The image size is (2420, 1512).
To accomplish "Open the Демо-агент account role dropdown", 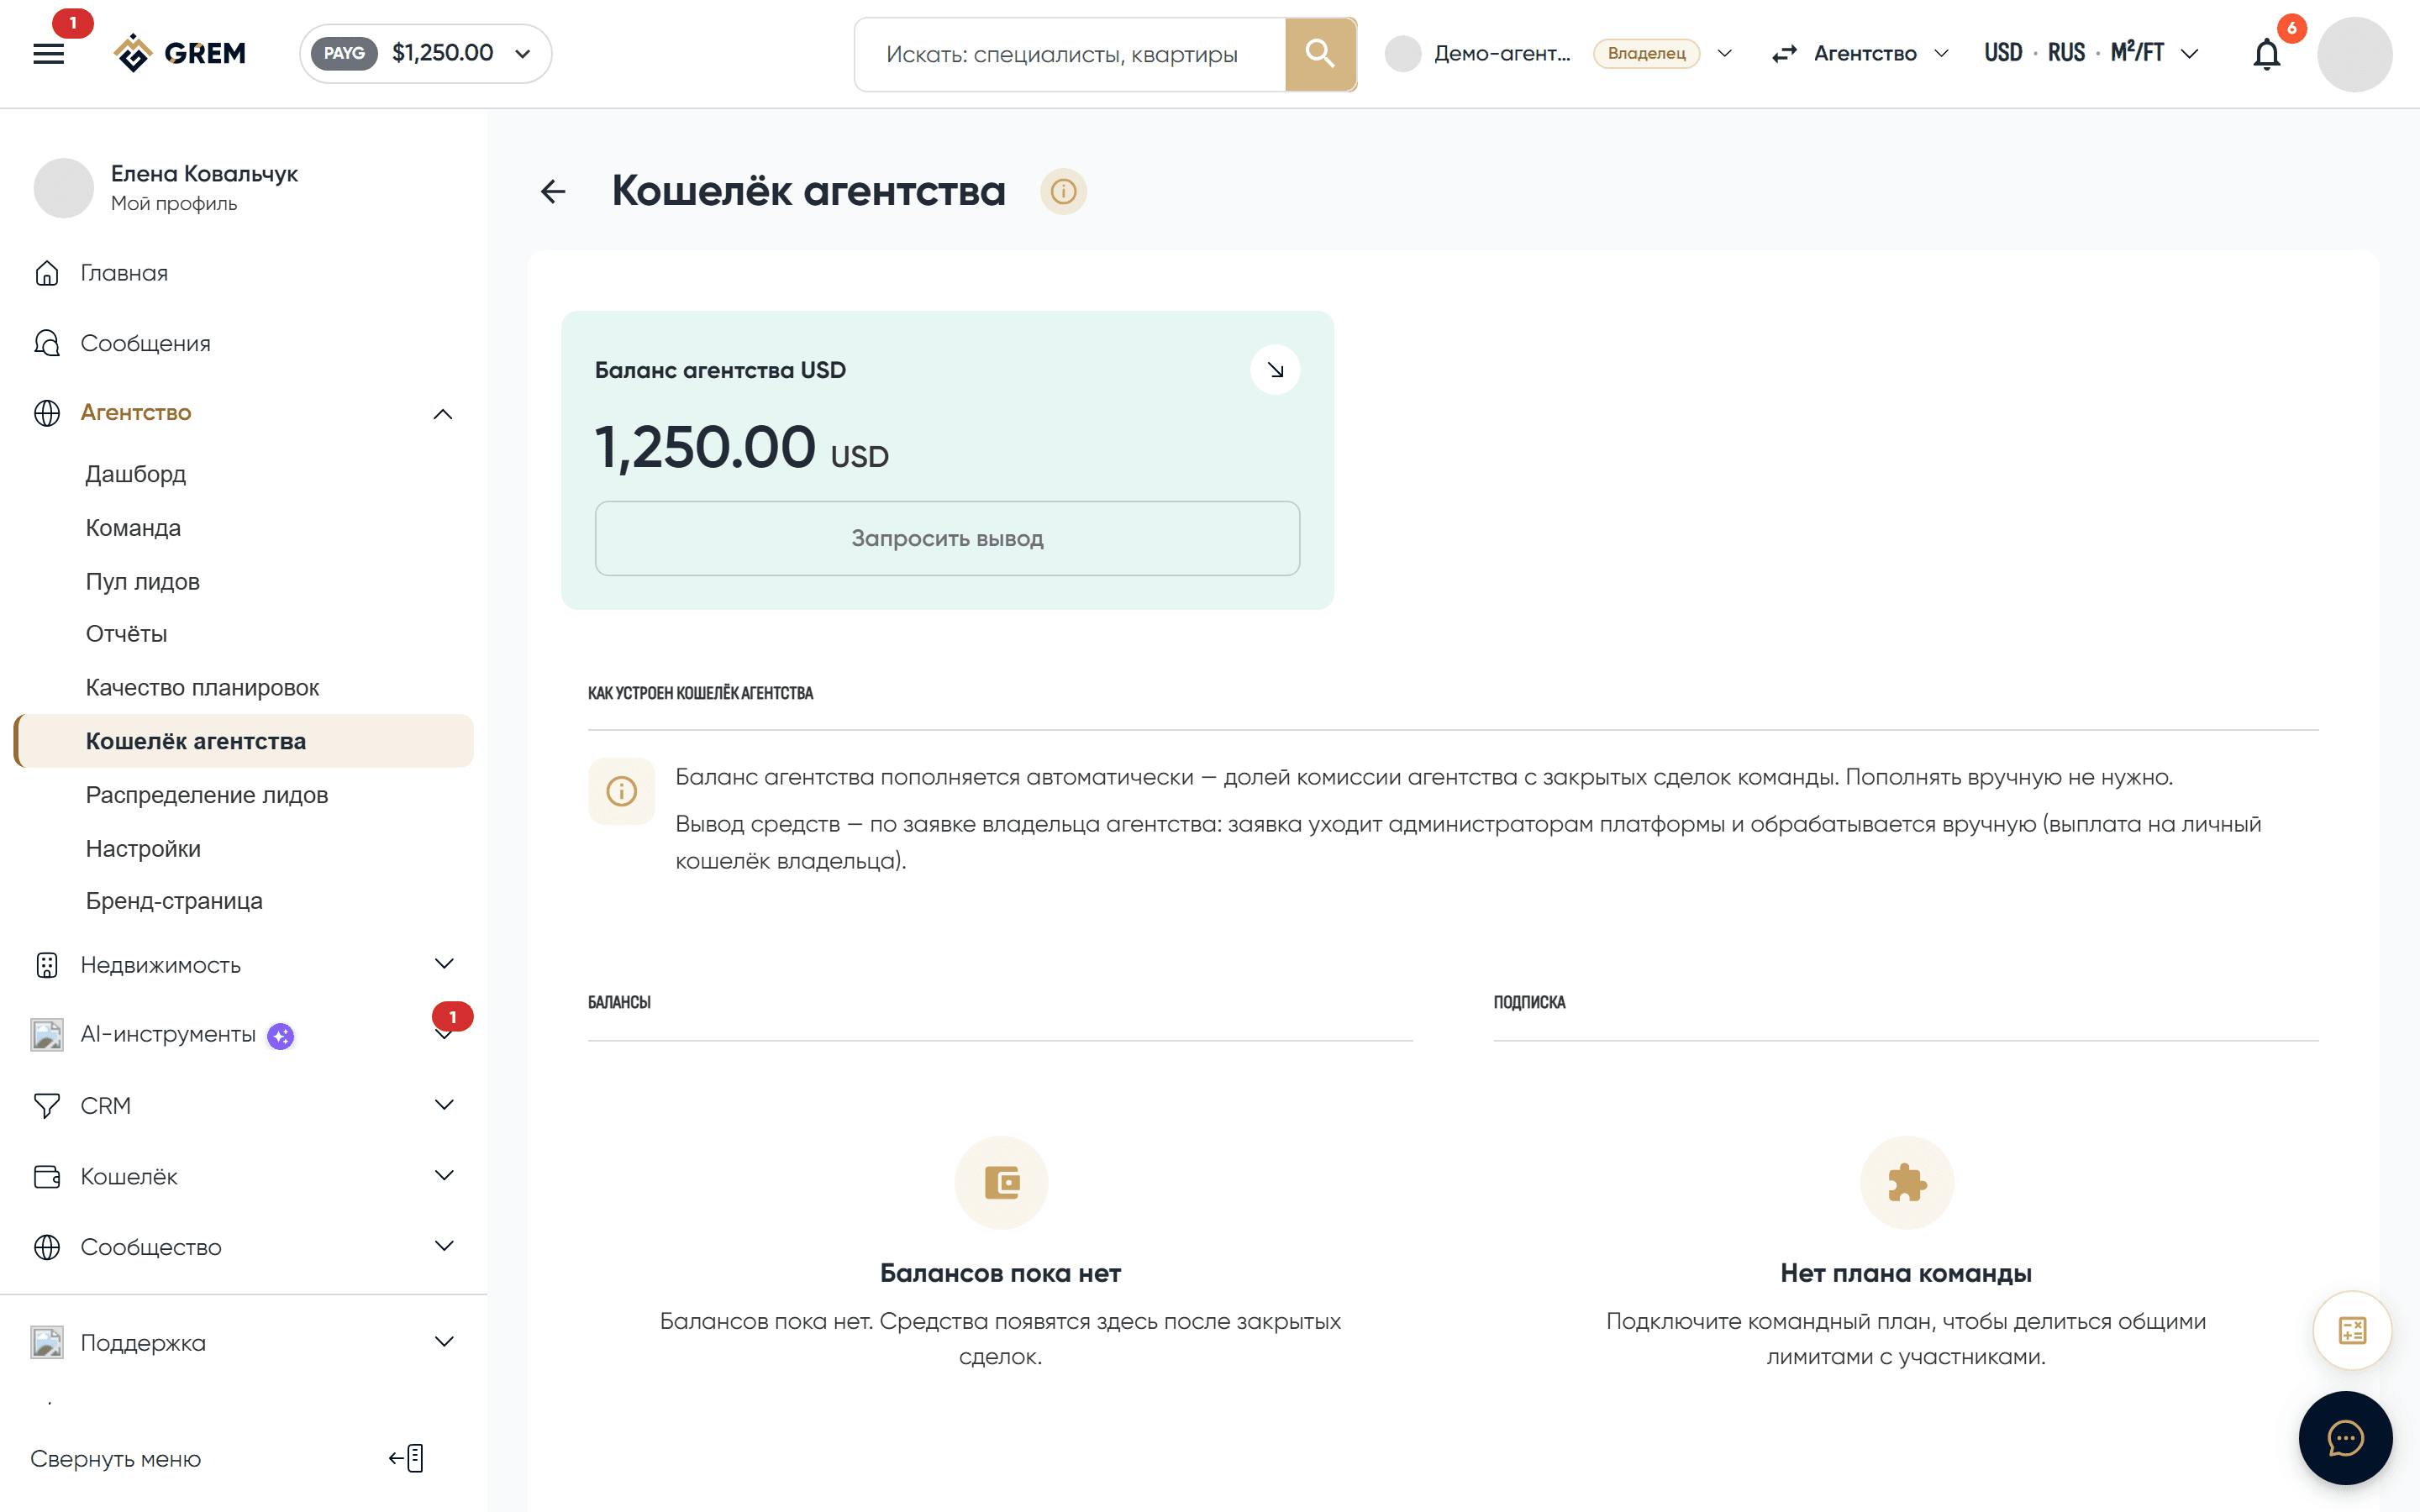I will pyautogui.click(x=1559, y=54).
